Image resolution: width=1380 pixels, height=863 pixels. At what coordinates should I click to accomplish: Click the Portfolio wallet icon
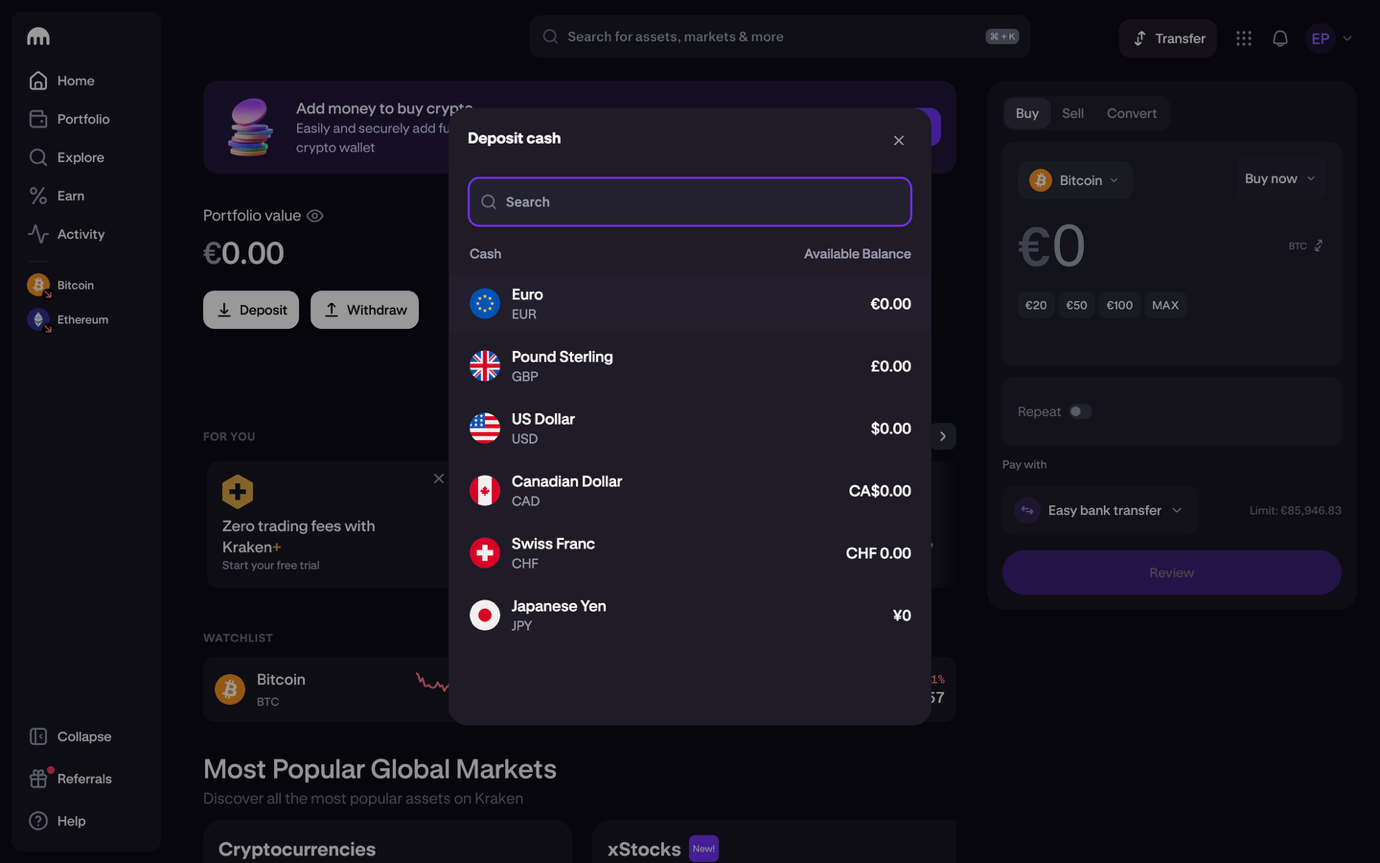(x=38, y=119)
